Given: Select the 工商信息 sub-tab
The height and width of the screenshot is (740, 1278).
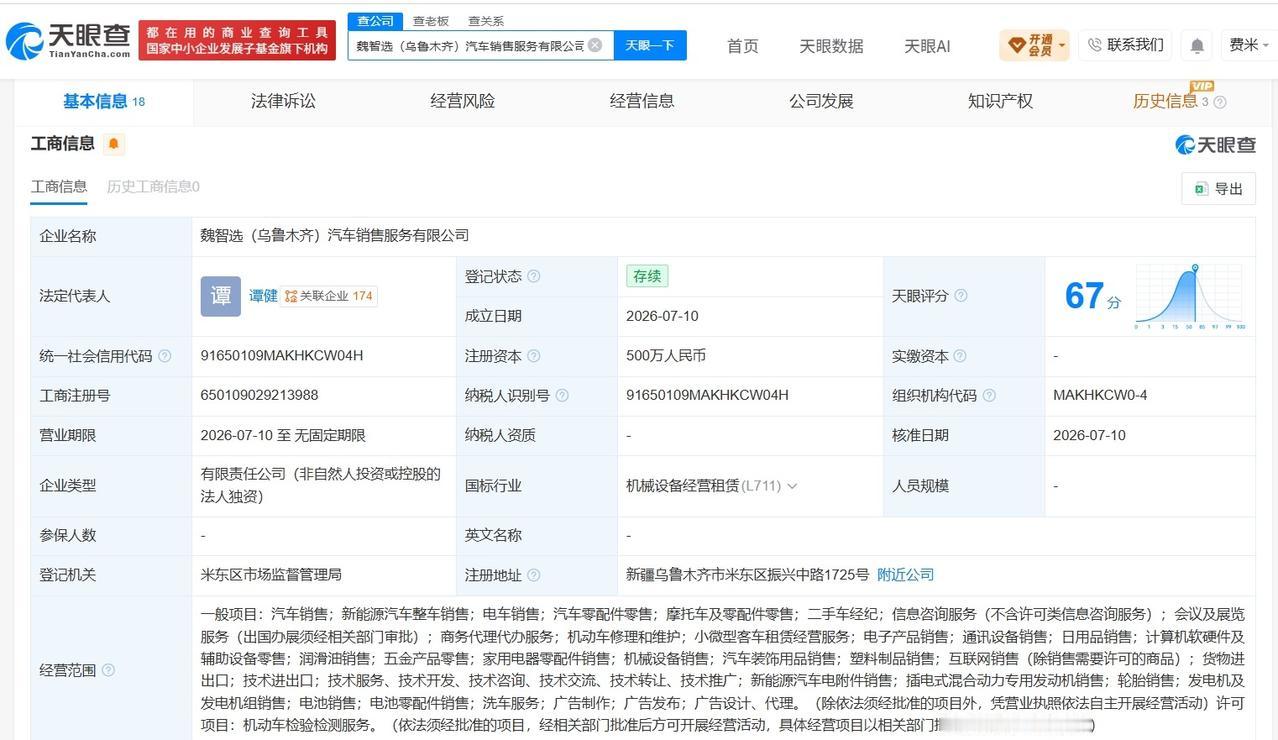Looking at the screenshot, I should (59, 186).
